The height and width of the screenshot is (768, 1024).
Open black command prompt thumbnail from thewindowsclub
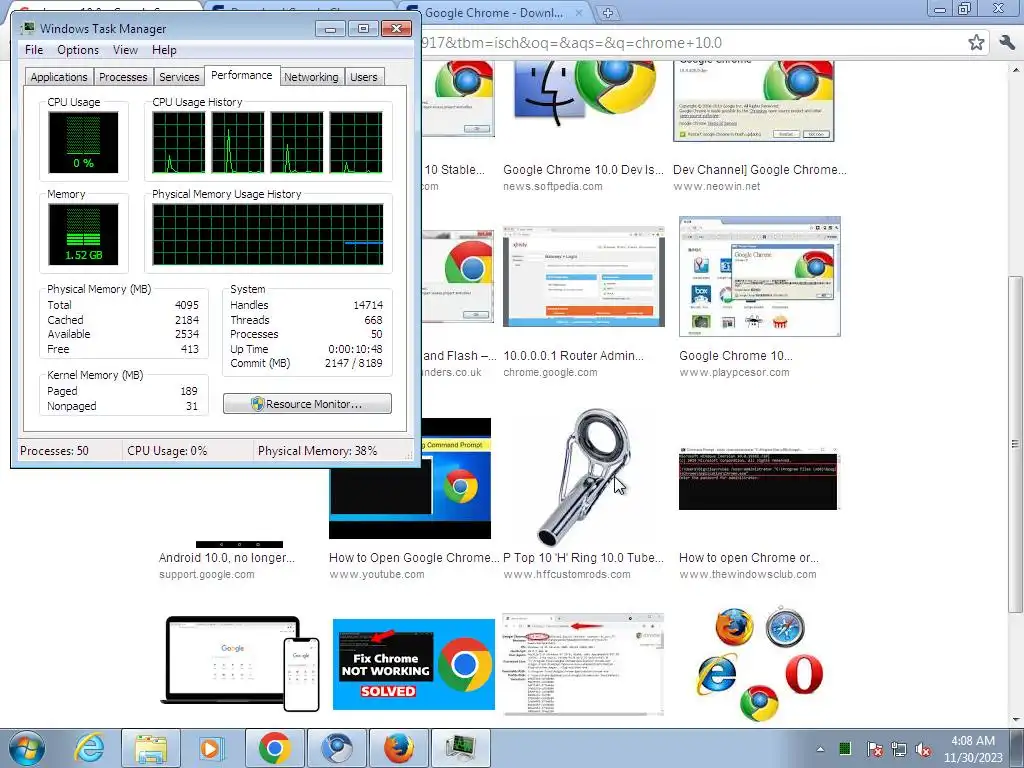(758, 478)
